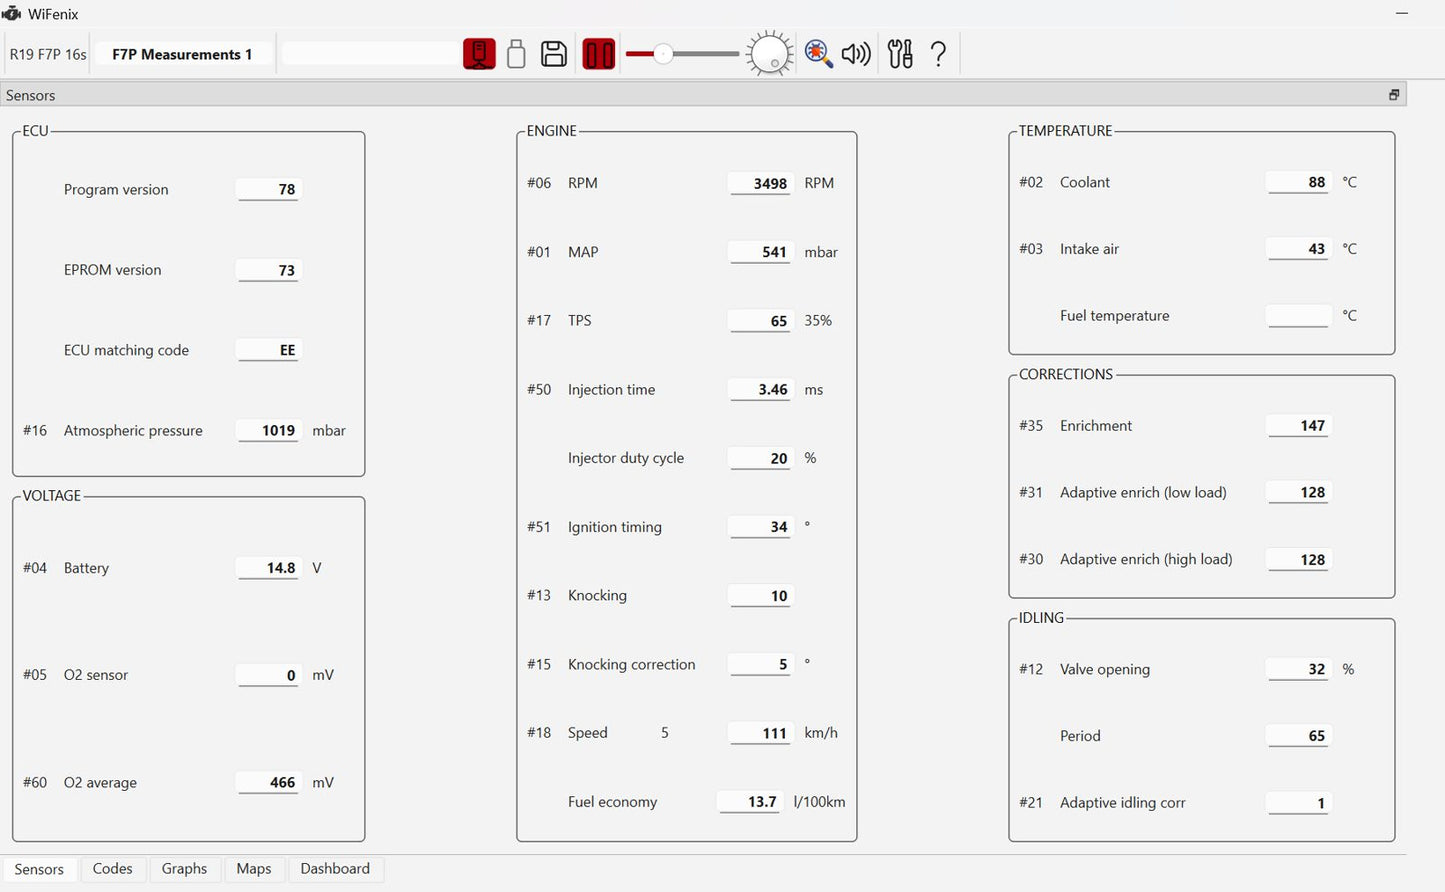
Task: Click the Fuel economy value 13.7
Action: click(750, 802)
